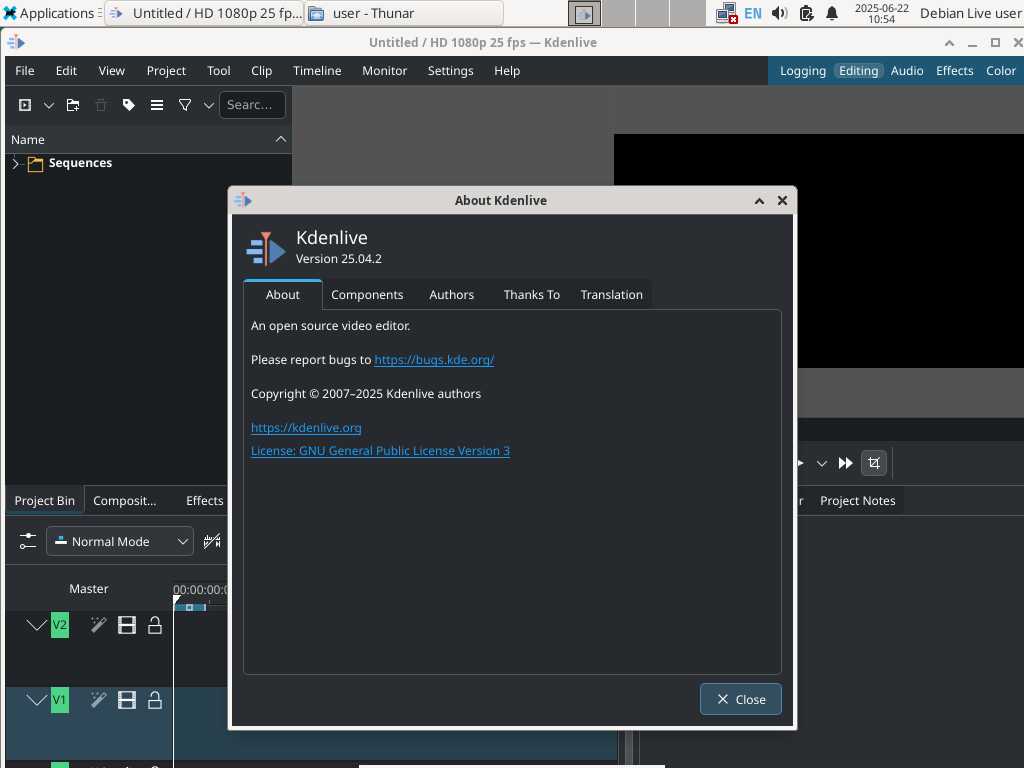The height and width of the screenshot is (768, 1024).
Task: Open the Project menu
Action: coord(166,71)
